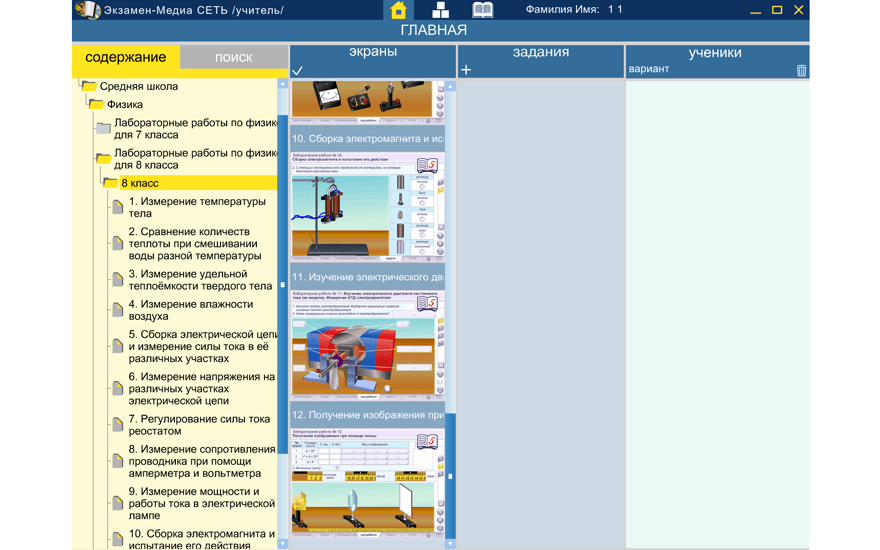Screen dimensions: 880x550
Task: Click the 8 класс folder icon
Action: click(x=110, y=183)
